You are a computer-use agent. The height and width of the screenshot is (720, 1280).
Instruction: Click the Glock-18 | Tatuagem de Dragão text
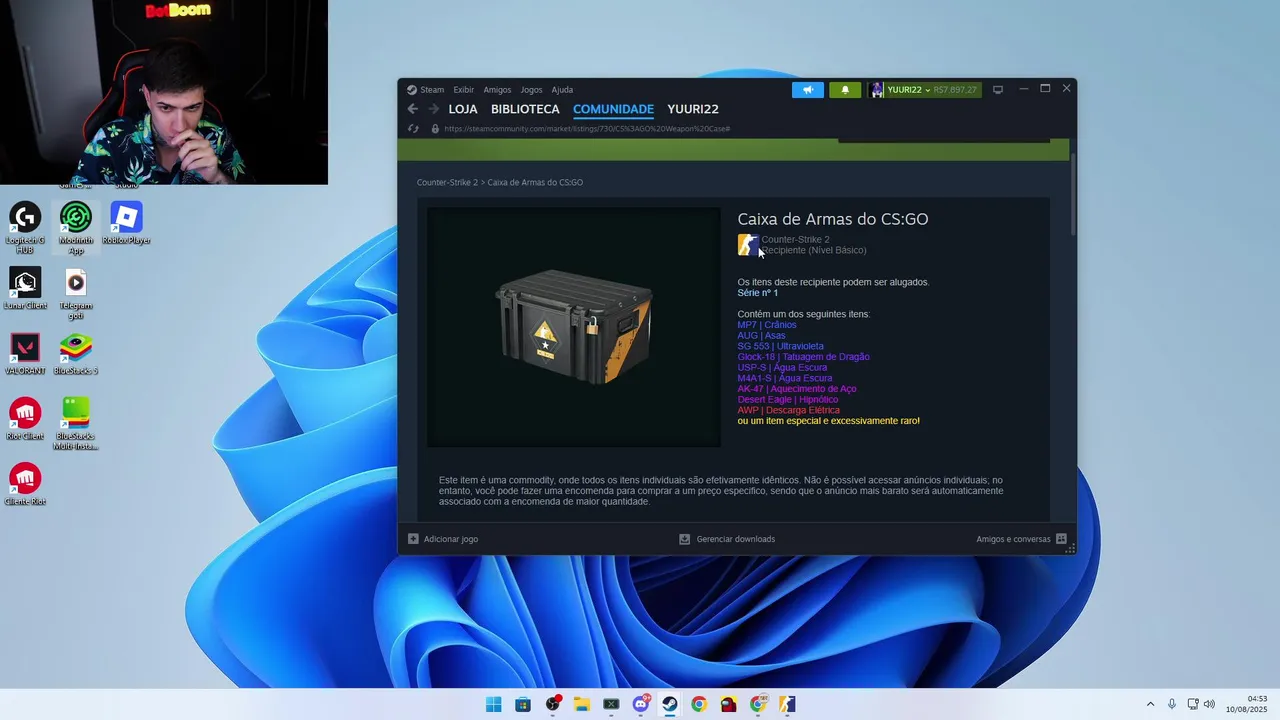pos(803,357)
